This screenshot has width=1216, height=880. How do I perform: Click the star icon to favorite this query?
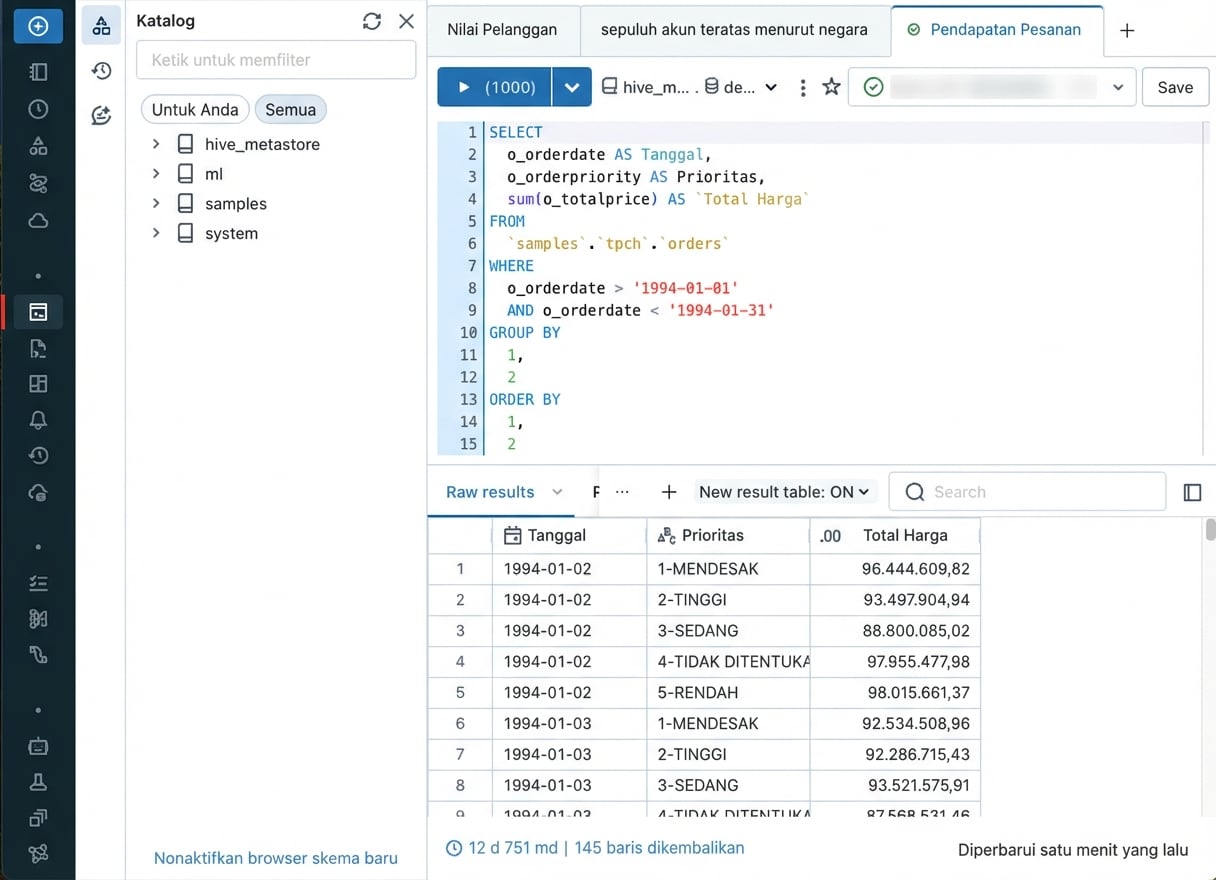pyautogui.click(x=831, y=87)
